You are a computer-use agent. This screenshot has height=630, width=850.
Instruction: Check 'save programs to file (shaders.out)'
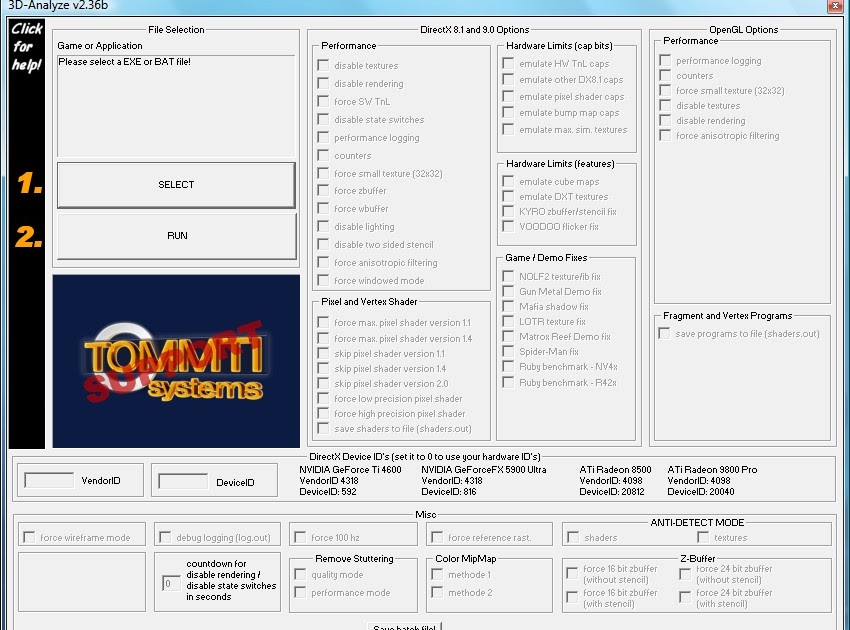(664, 333)
